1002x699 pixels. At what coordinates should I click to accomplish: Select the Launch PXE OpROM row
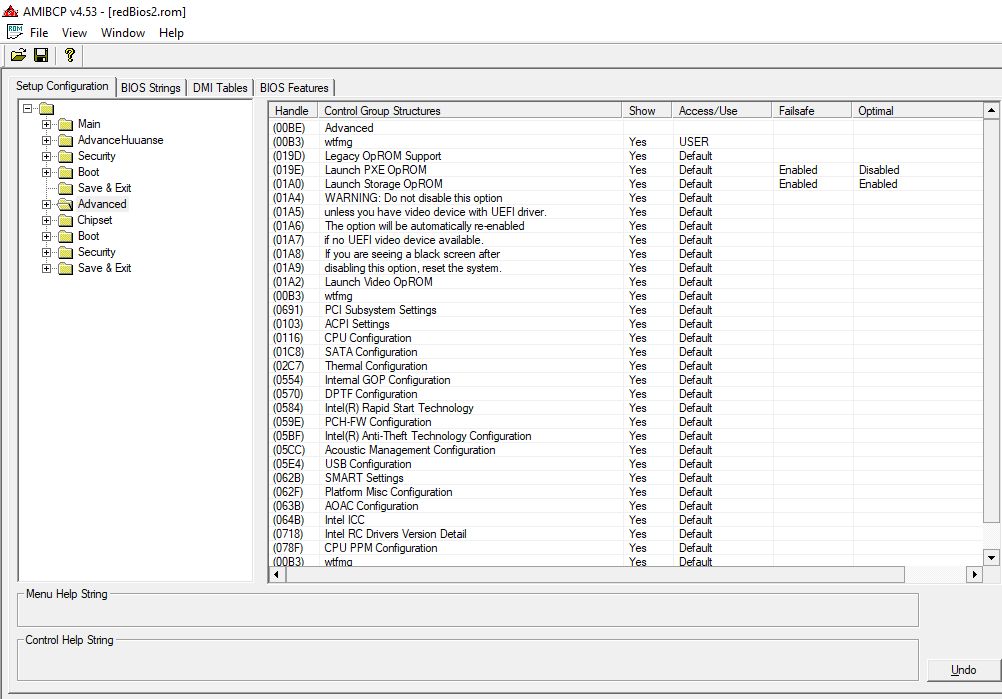tap(626, 170)
